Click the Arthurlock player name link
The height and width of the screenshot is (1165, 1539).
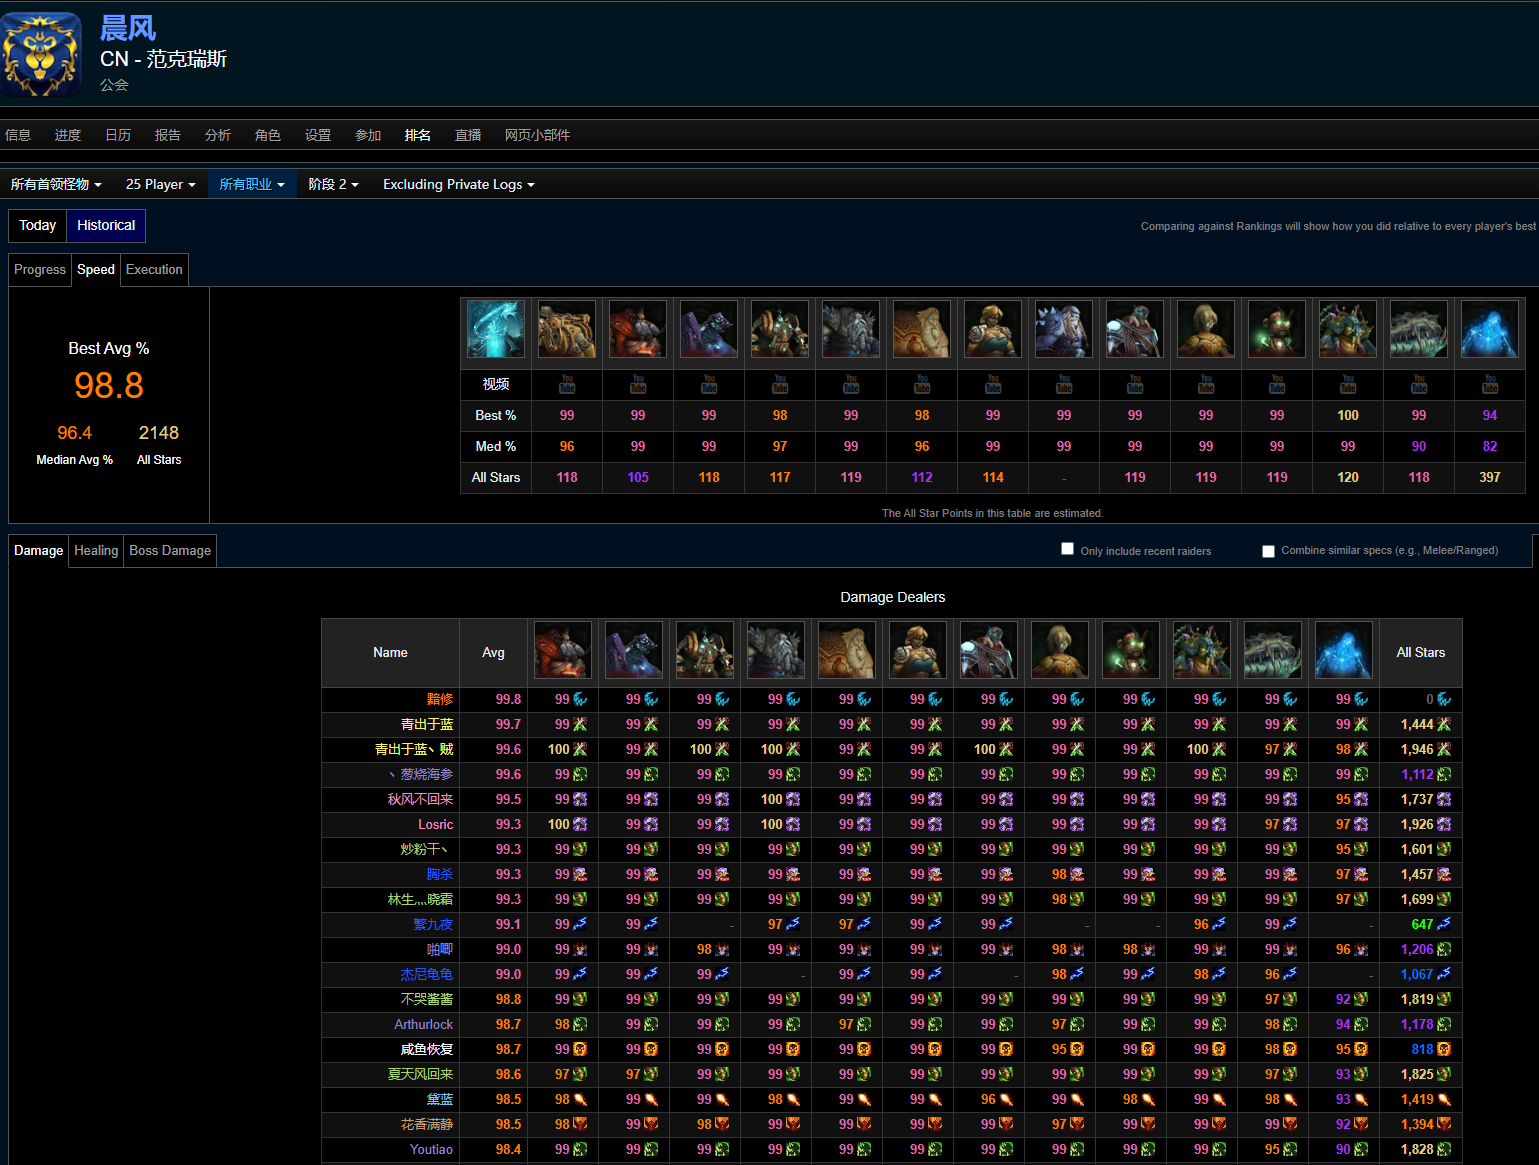[x=423, y=1025]
